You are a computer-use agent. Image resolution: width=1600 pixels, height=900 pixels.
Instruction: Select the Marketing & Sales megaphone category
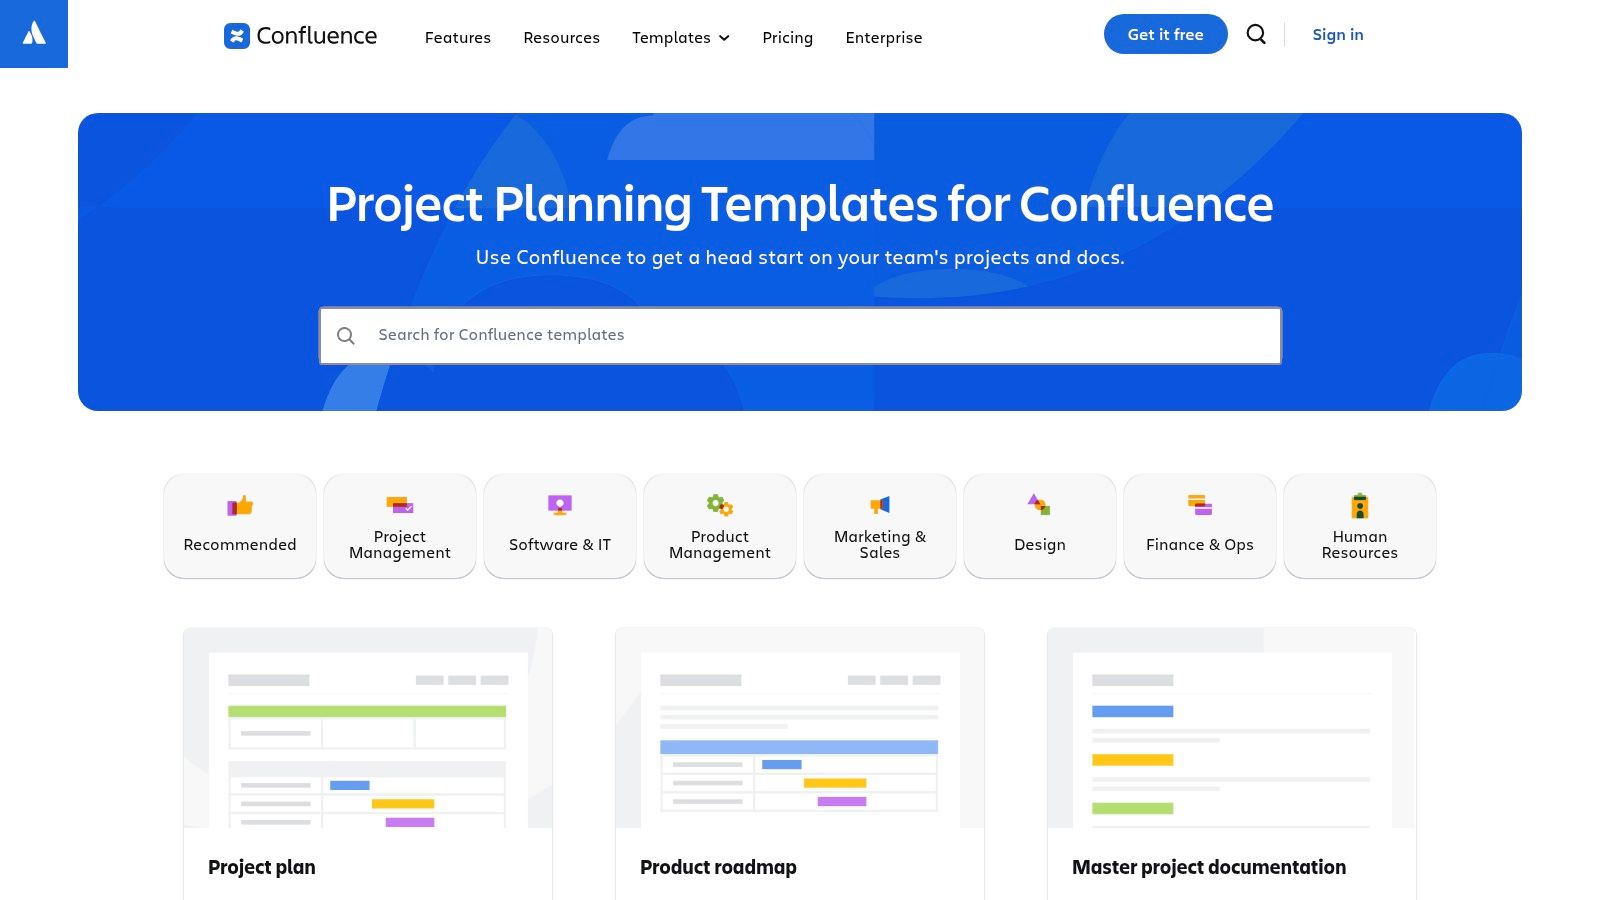tap(880, 526)
